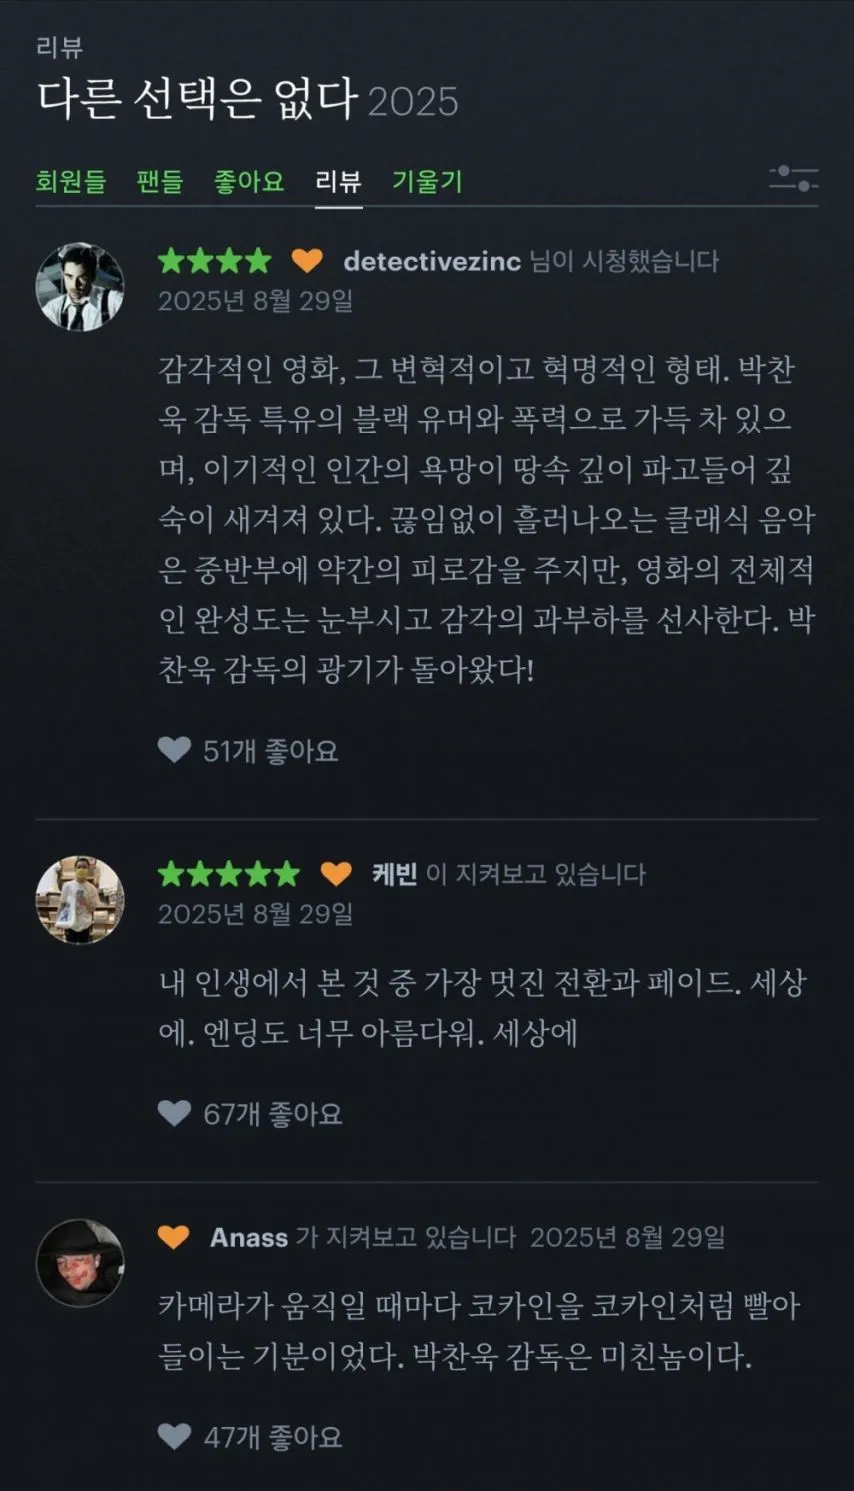Open 케빈's avatar picture
This screenshot has width=854, height=1491.
point(80,899)
